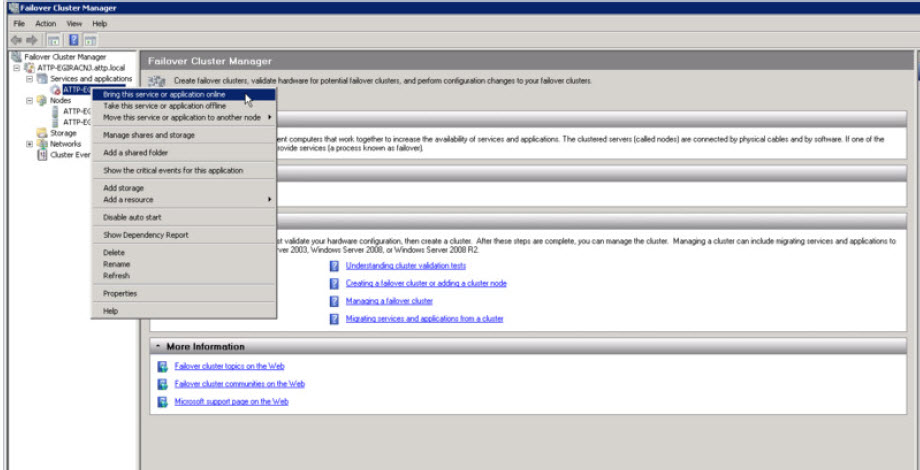This screenshot has height=470, width=920.
Task: Choose Delete in the context menu
Action: (x=183, y=252)
